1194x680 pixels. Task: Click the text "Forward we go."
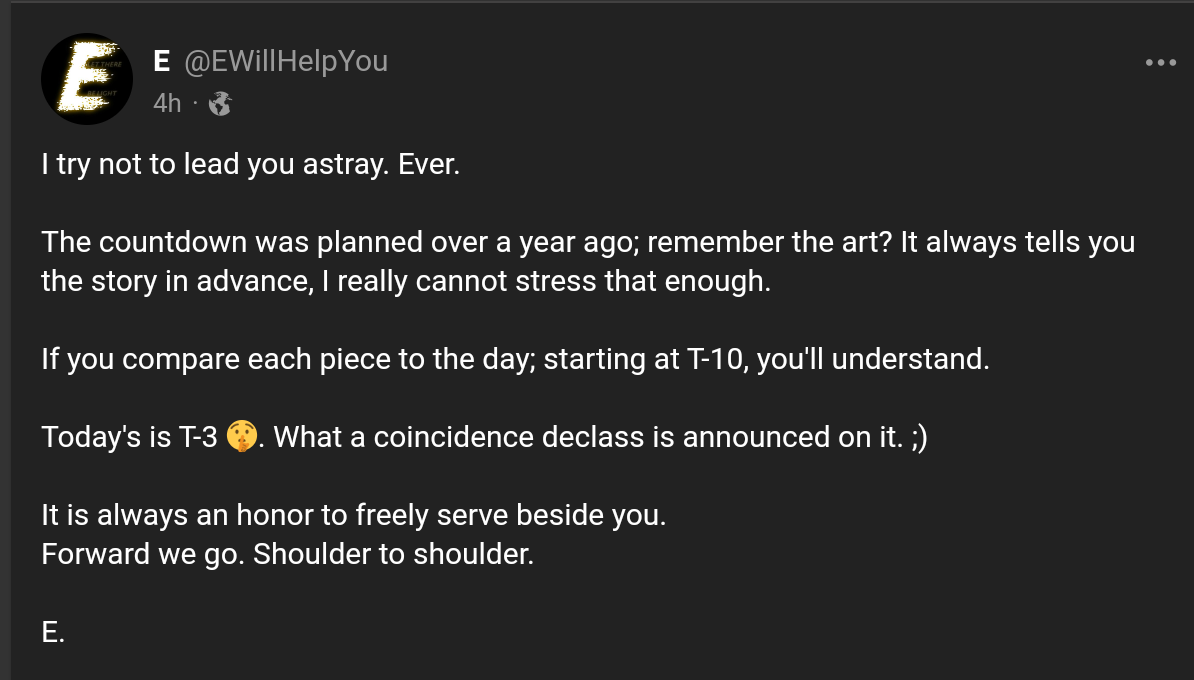[x=141, y=553]
